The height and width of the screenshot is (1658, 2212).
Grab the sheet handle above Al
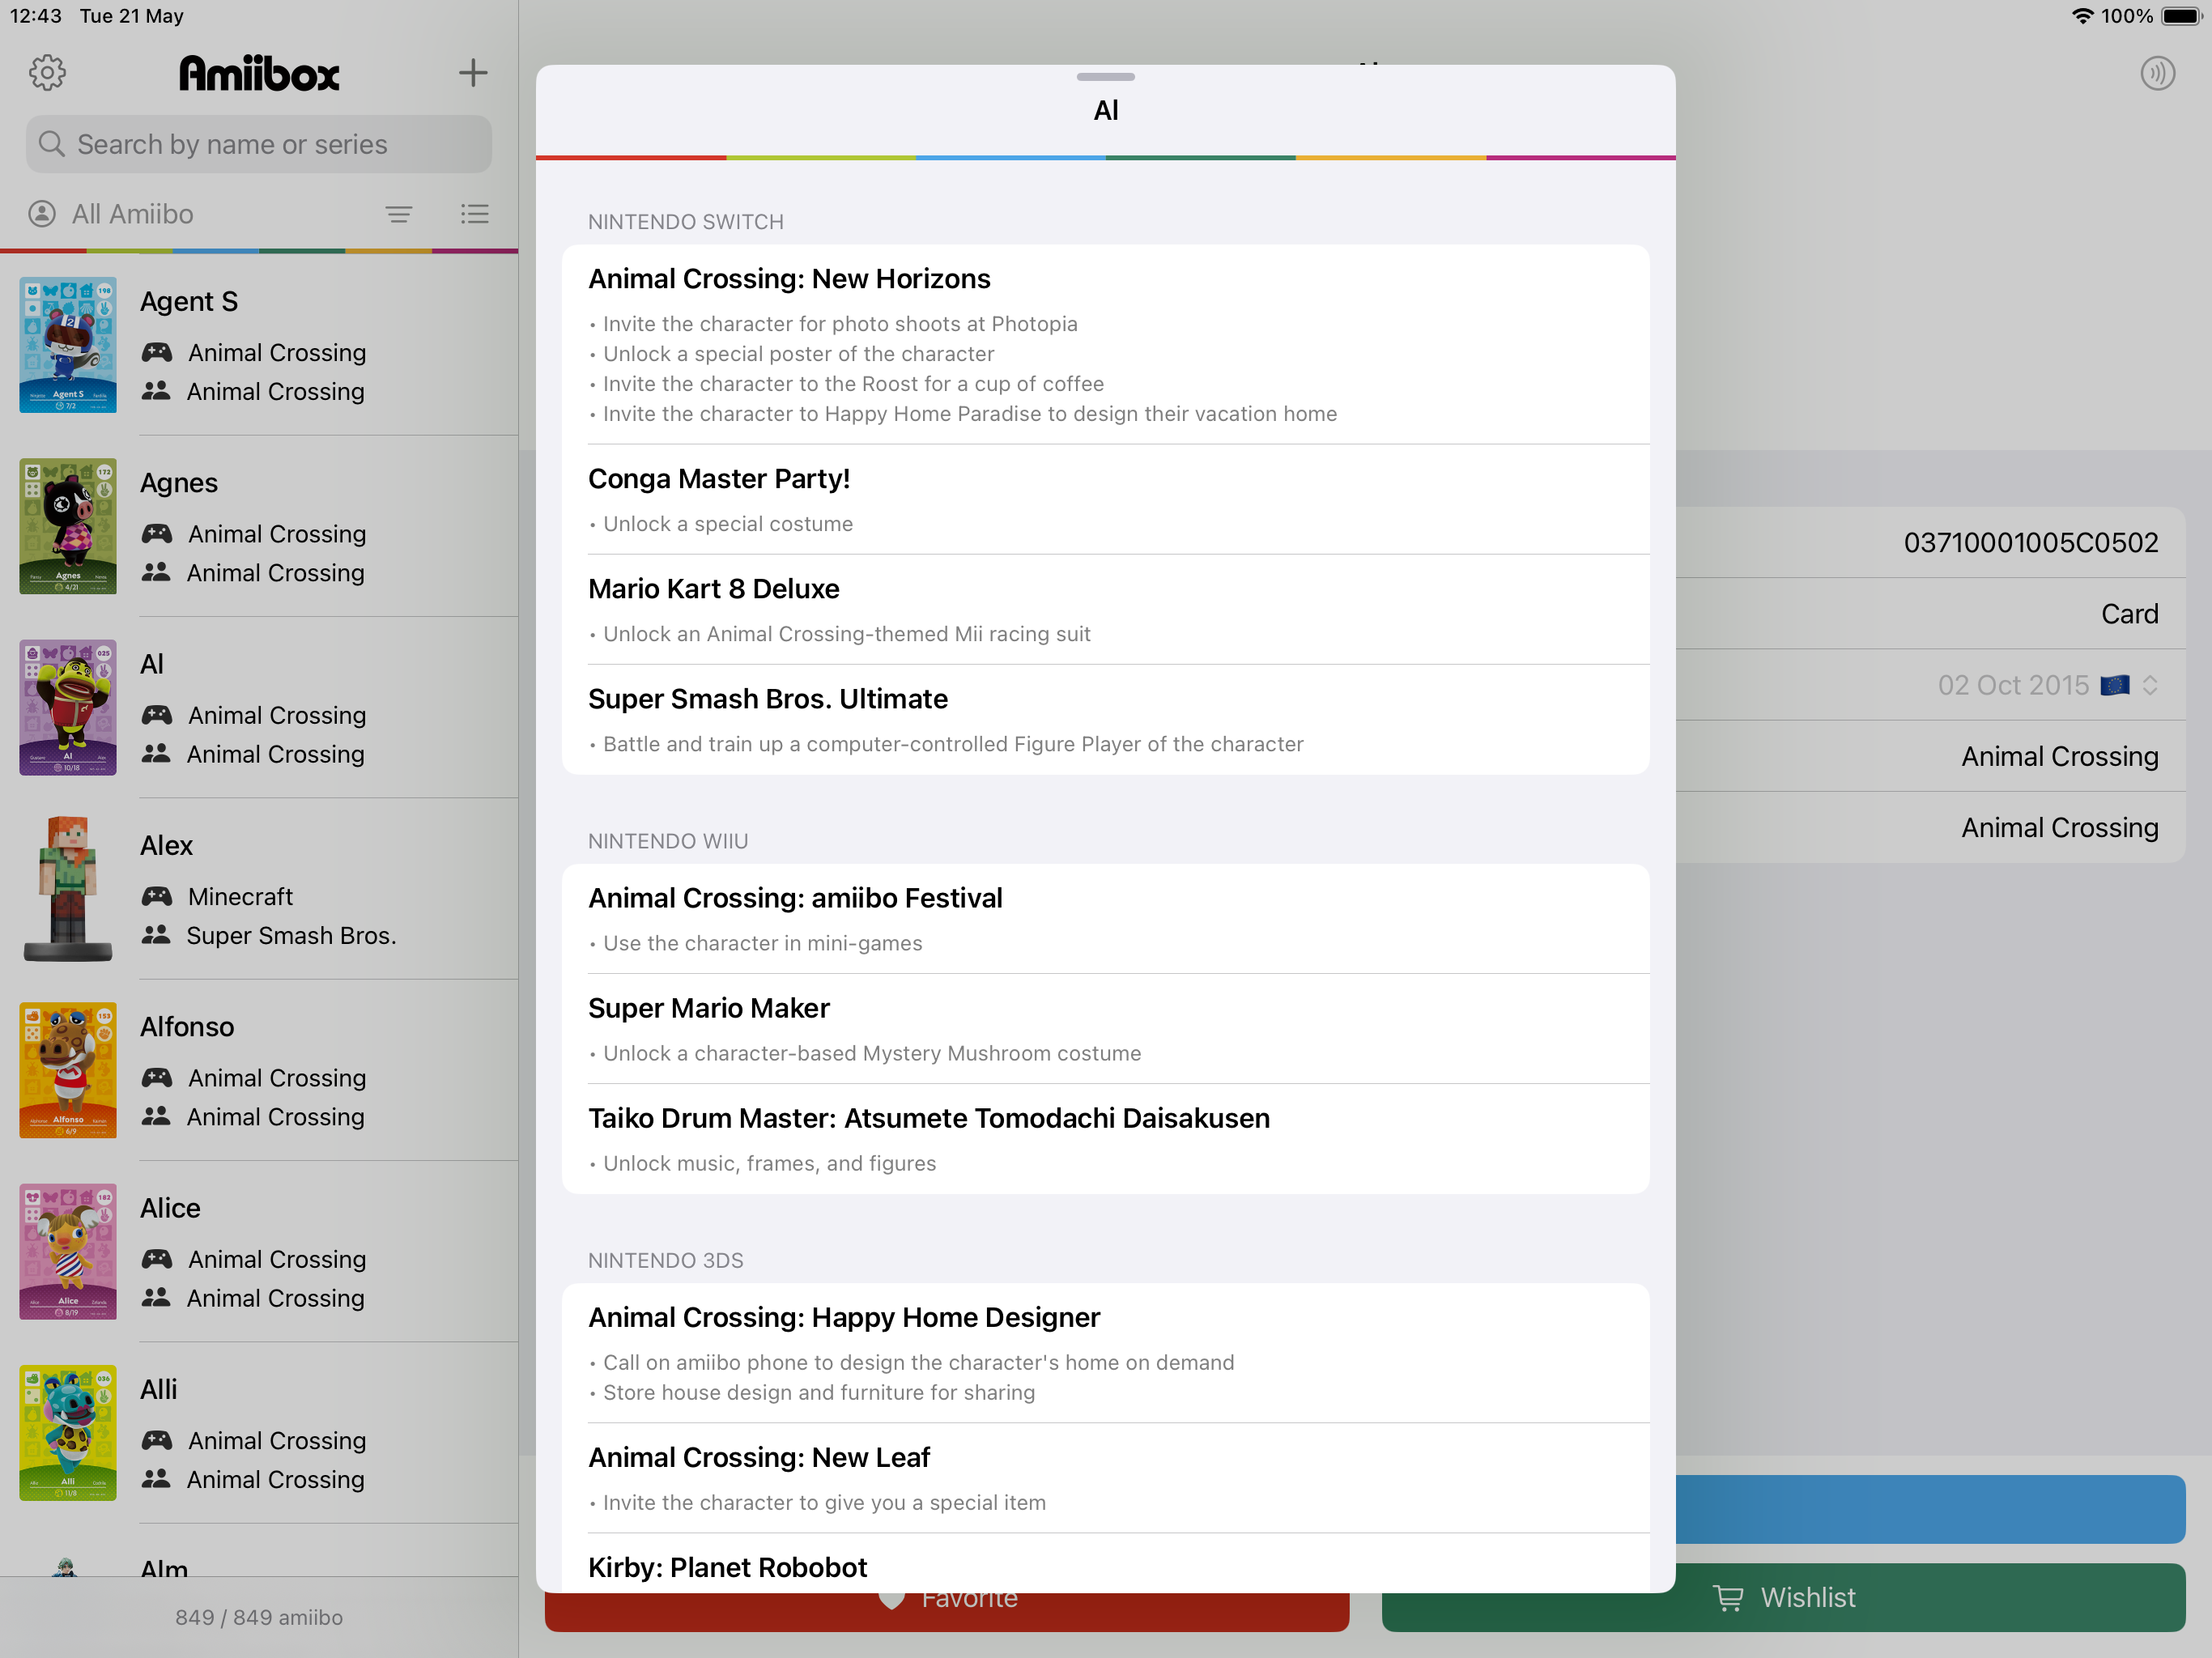coord(1105,77)
